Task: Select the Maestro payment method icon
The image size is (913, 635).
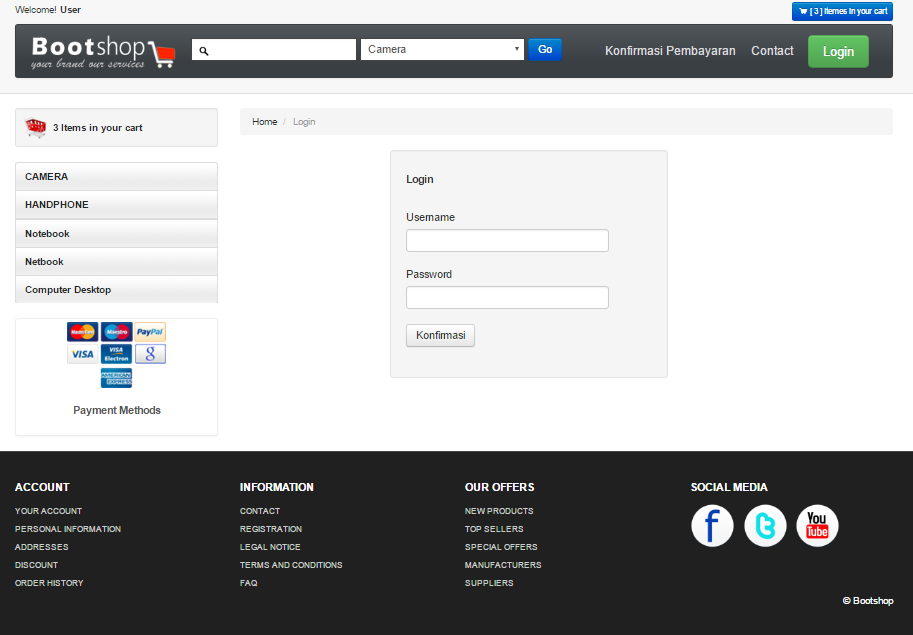Action: [116, 331]
